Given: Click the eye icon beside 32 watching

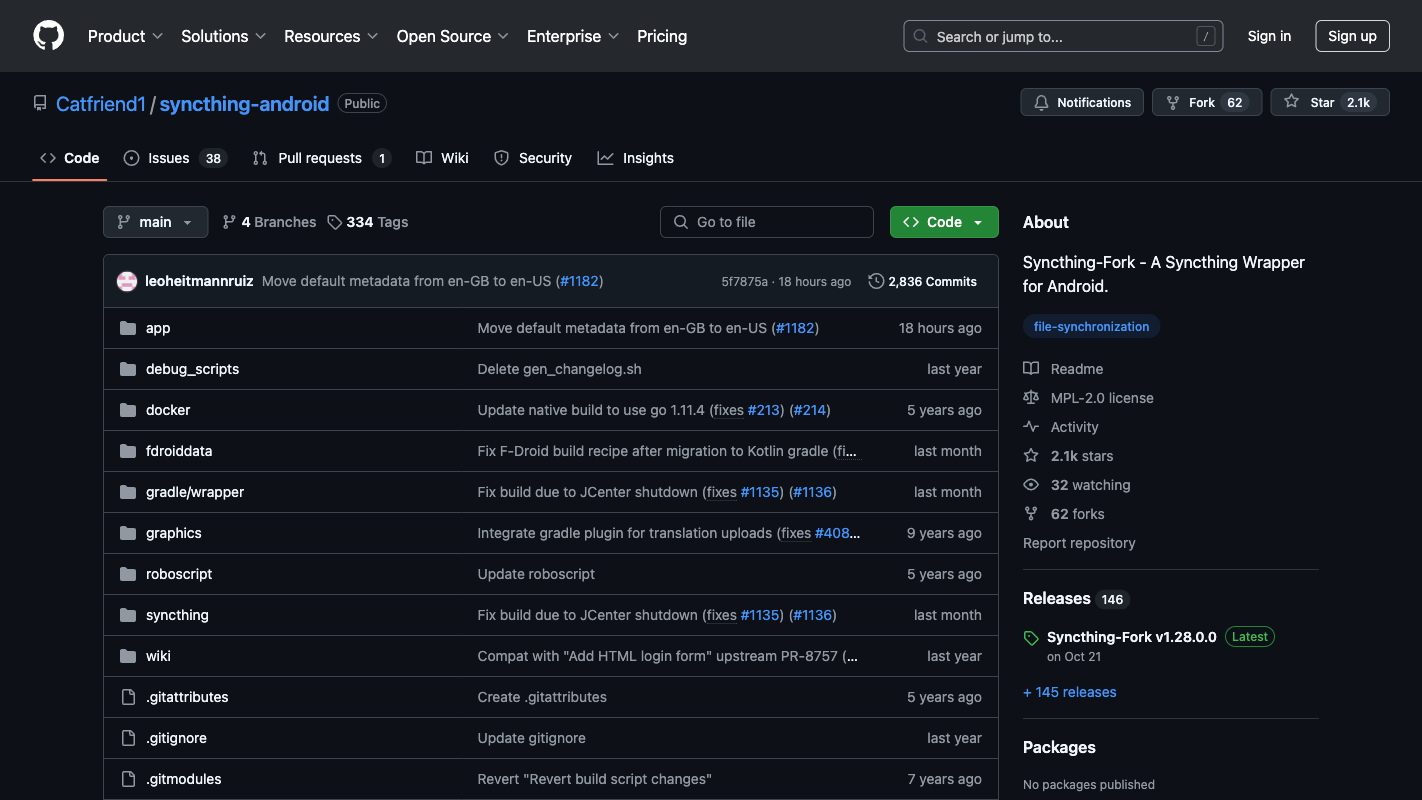Looking at the screenshot, I should click(1031, 485).
